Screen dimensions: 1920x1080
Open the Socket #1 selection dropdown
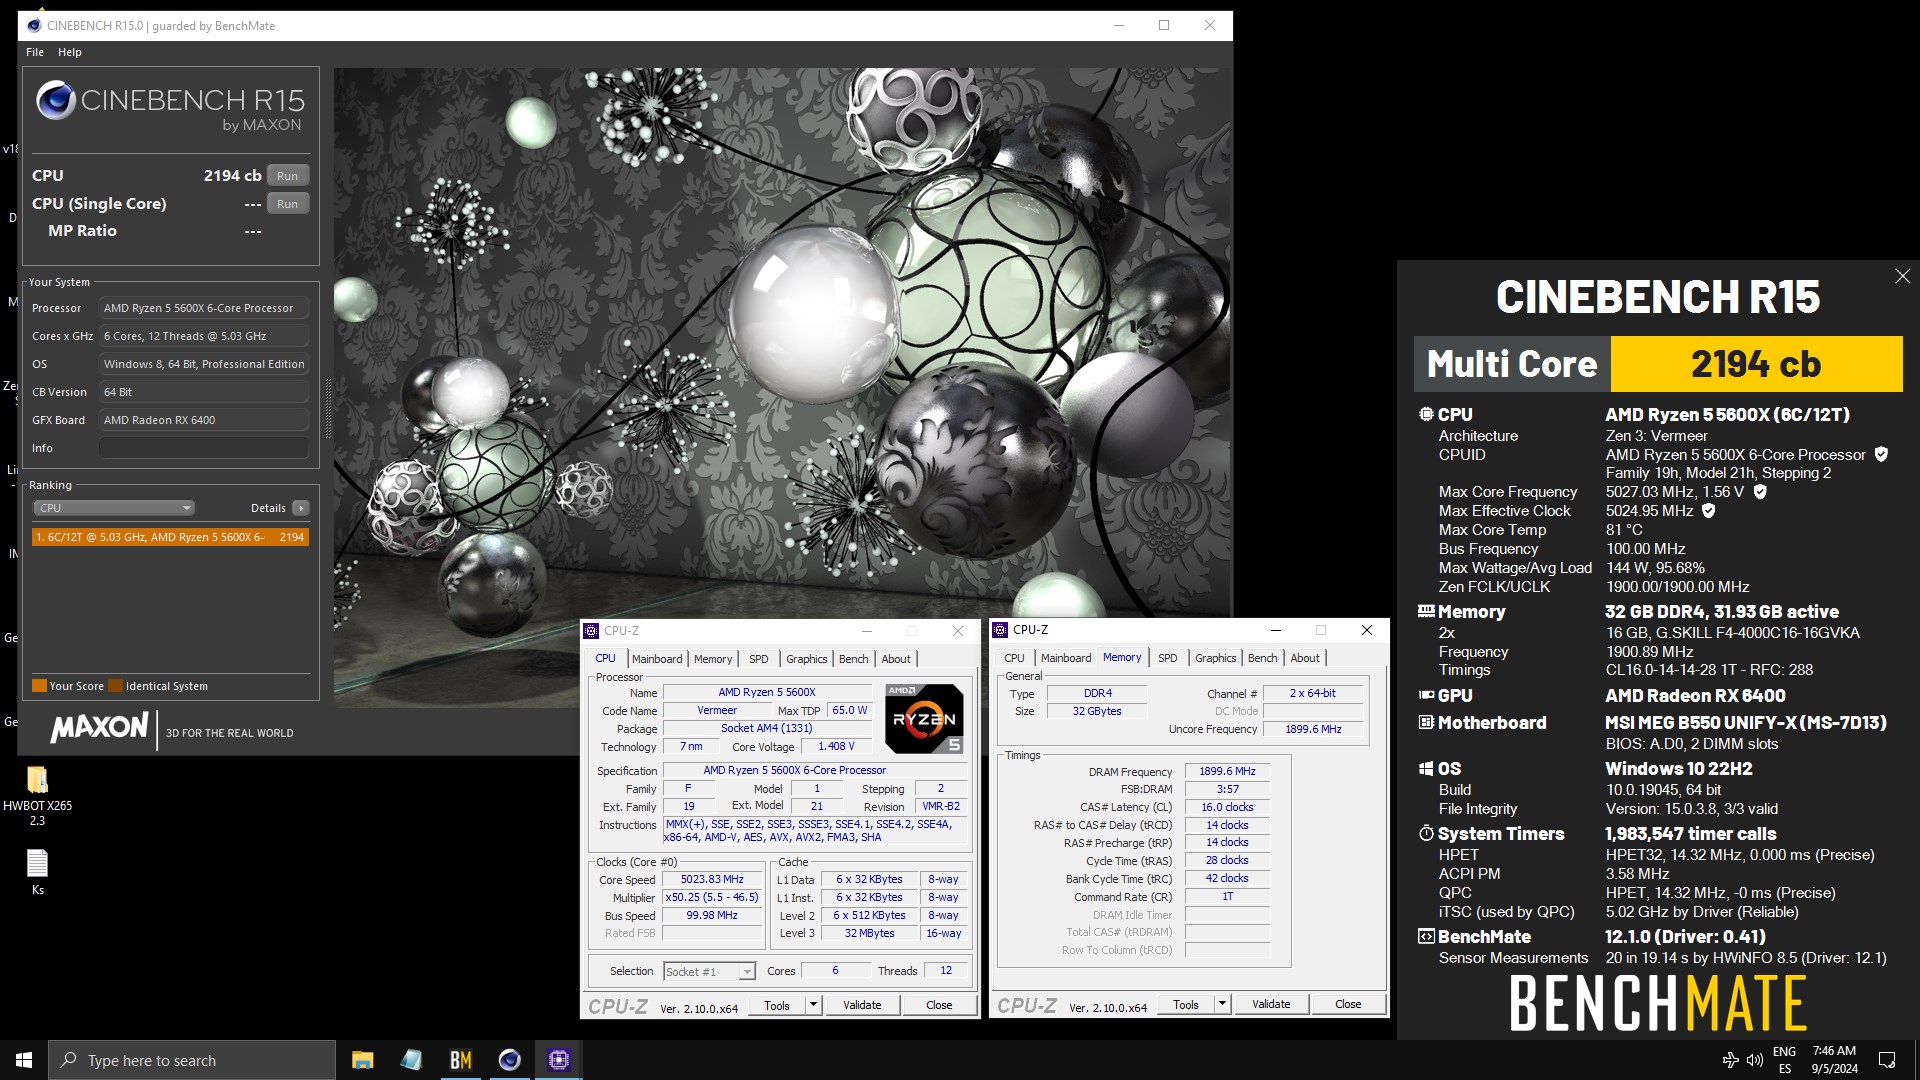pos(709,972)
